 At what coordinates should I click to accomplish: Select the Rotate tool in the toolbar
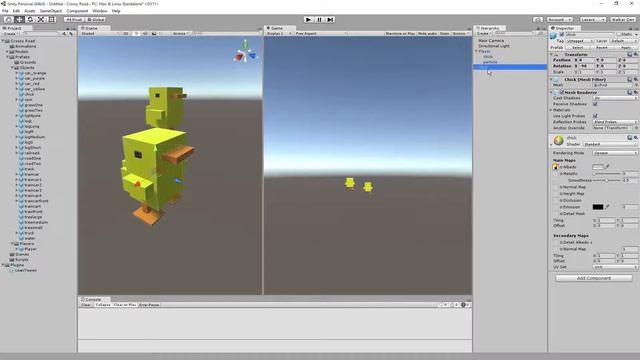[30, 20]
